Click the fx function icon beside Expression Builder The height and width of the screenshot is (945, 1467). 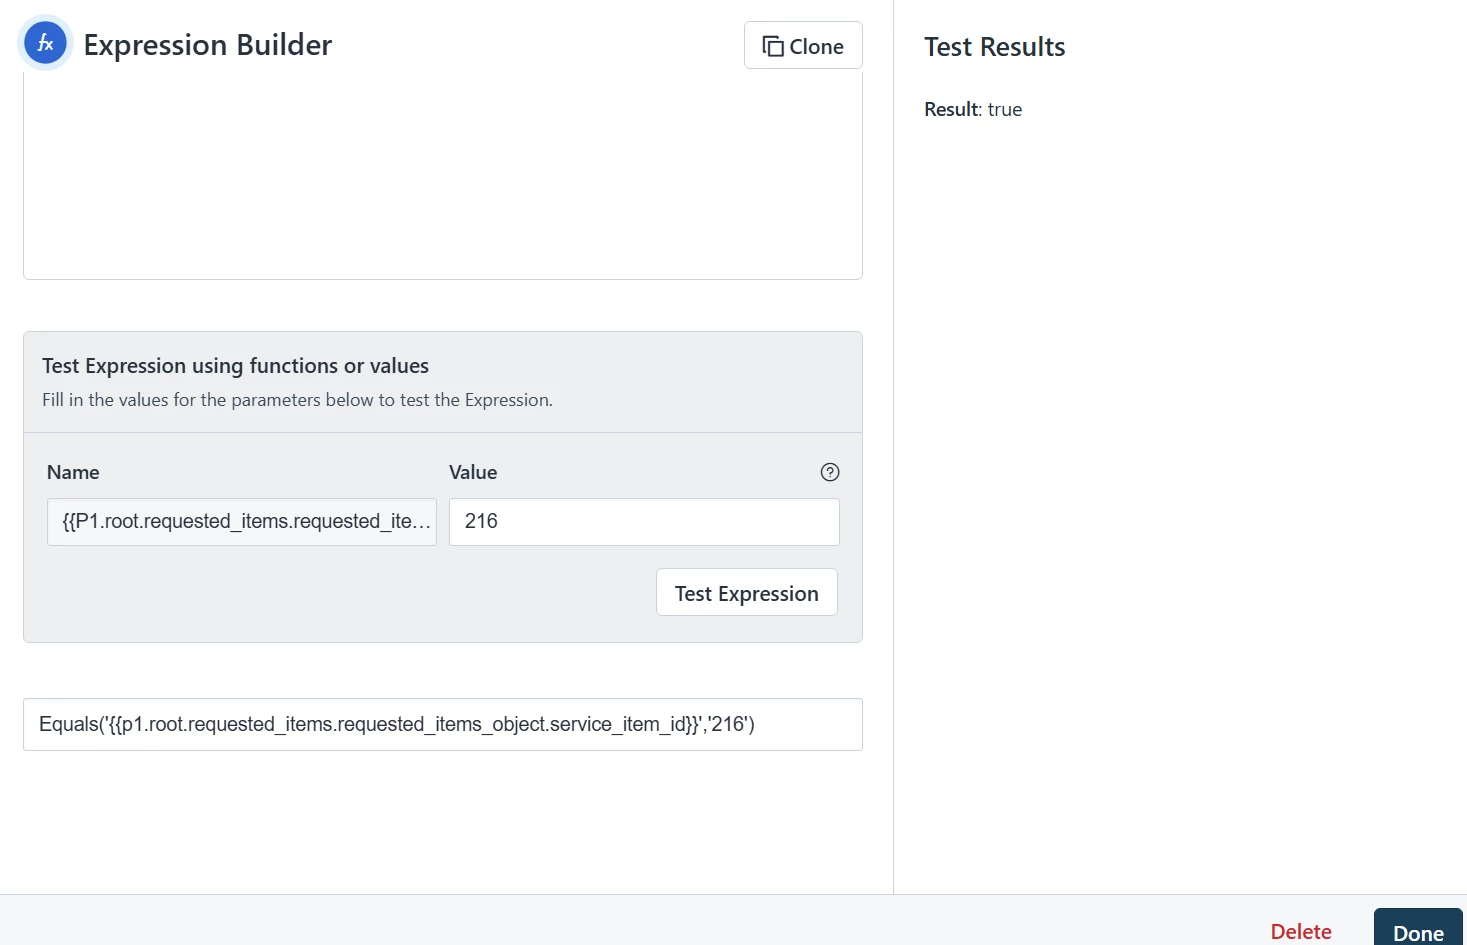tap(45, 44)
